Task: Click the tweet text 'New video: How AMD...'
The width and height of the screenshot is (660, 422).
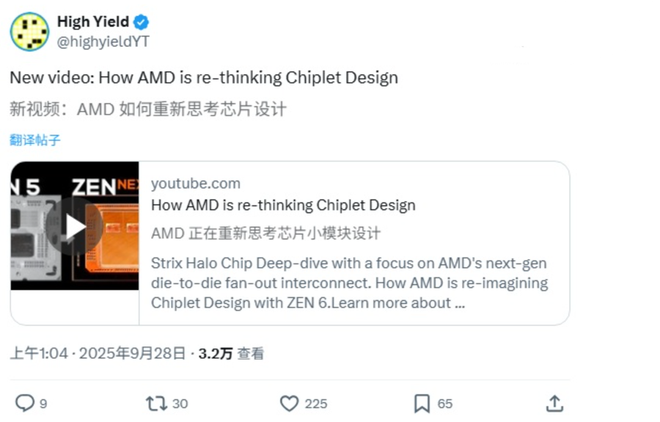Action: coord(204,78)
